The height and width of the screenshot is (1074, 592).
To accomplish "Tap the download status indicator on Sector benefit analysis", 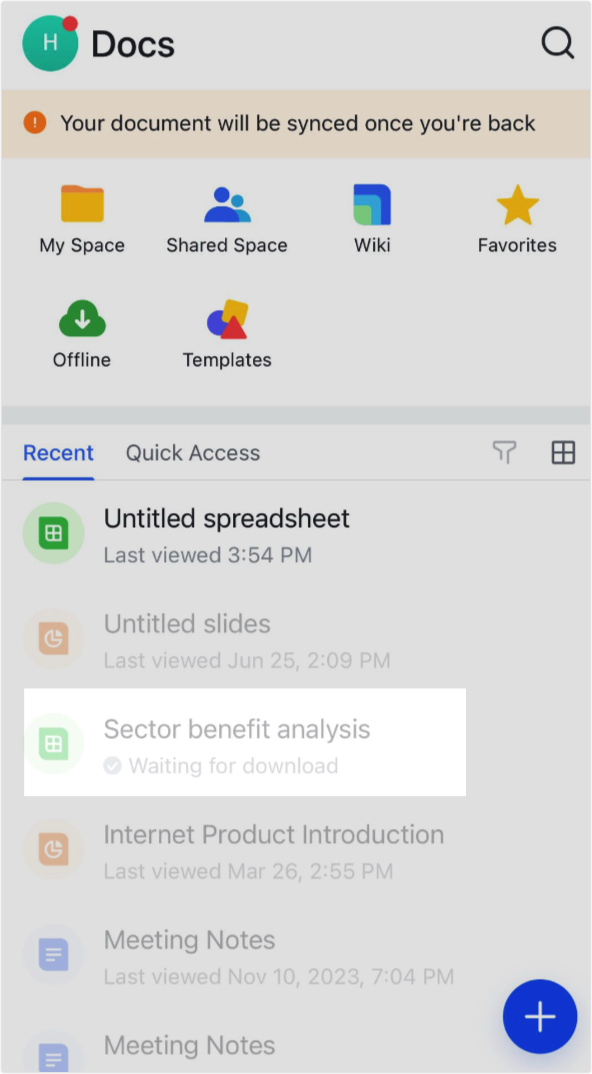I will pos(112,766).
